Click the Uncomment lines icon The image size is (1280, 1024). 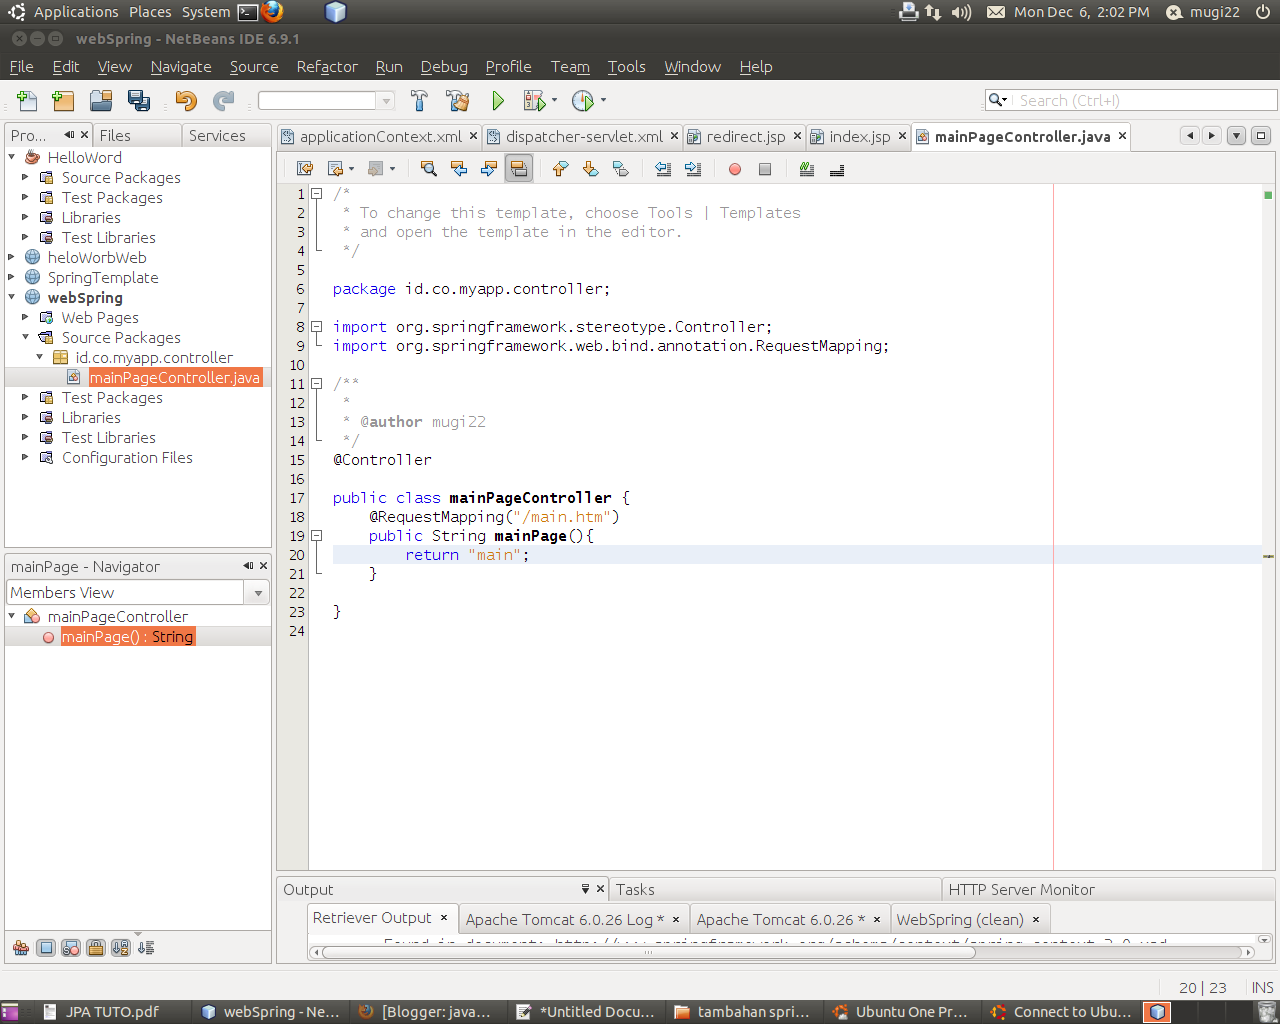837,169
